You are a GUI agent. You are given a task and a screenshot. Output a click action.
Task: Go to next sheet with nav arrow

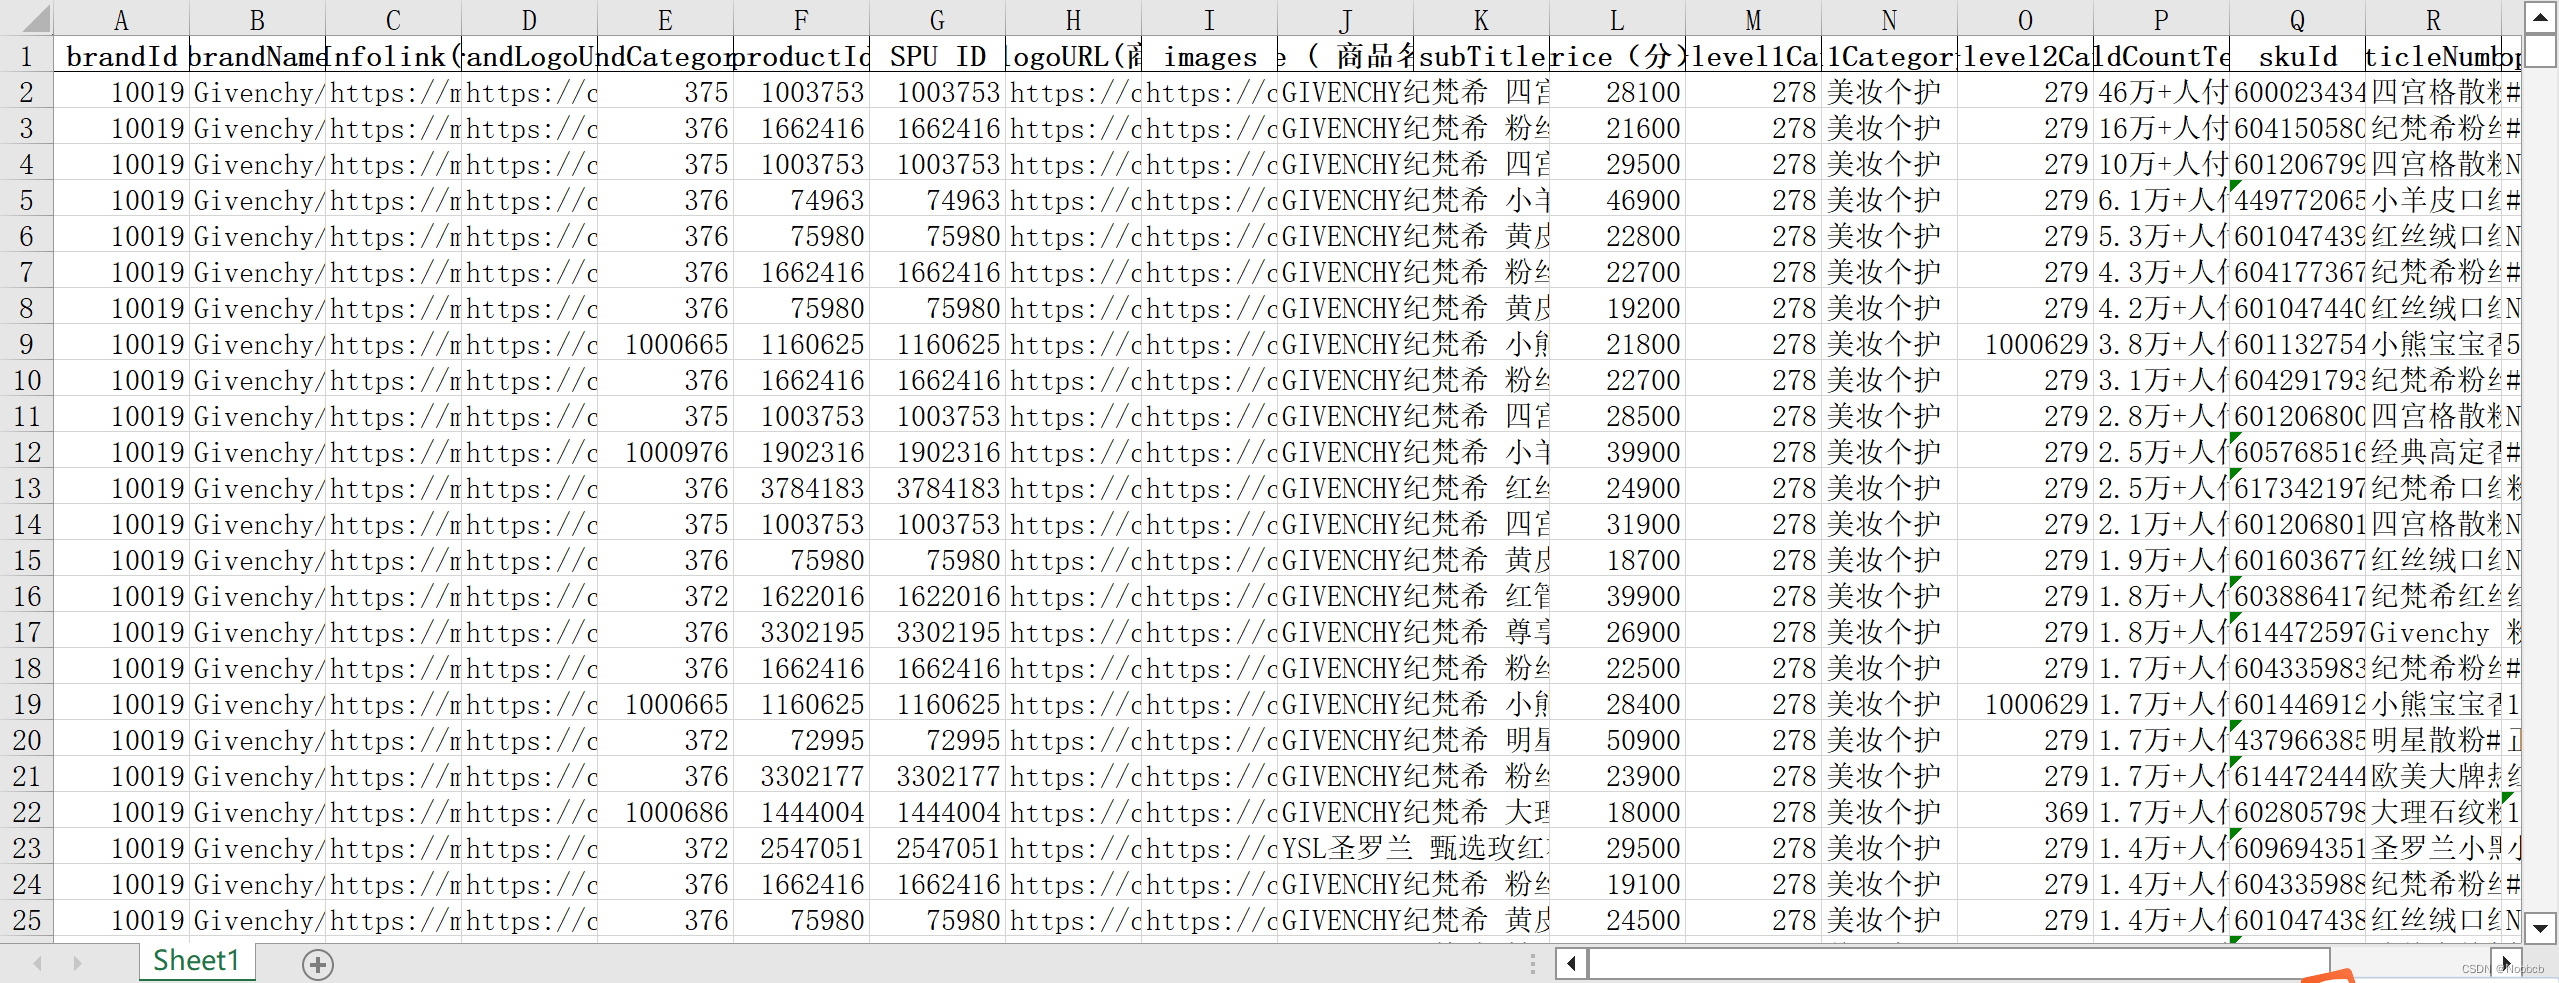tap(78, 964)
